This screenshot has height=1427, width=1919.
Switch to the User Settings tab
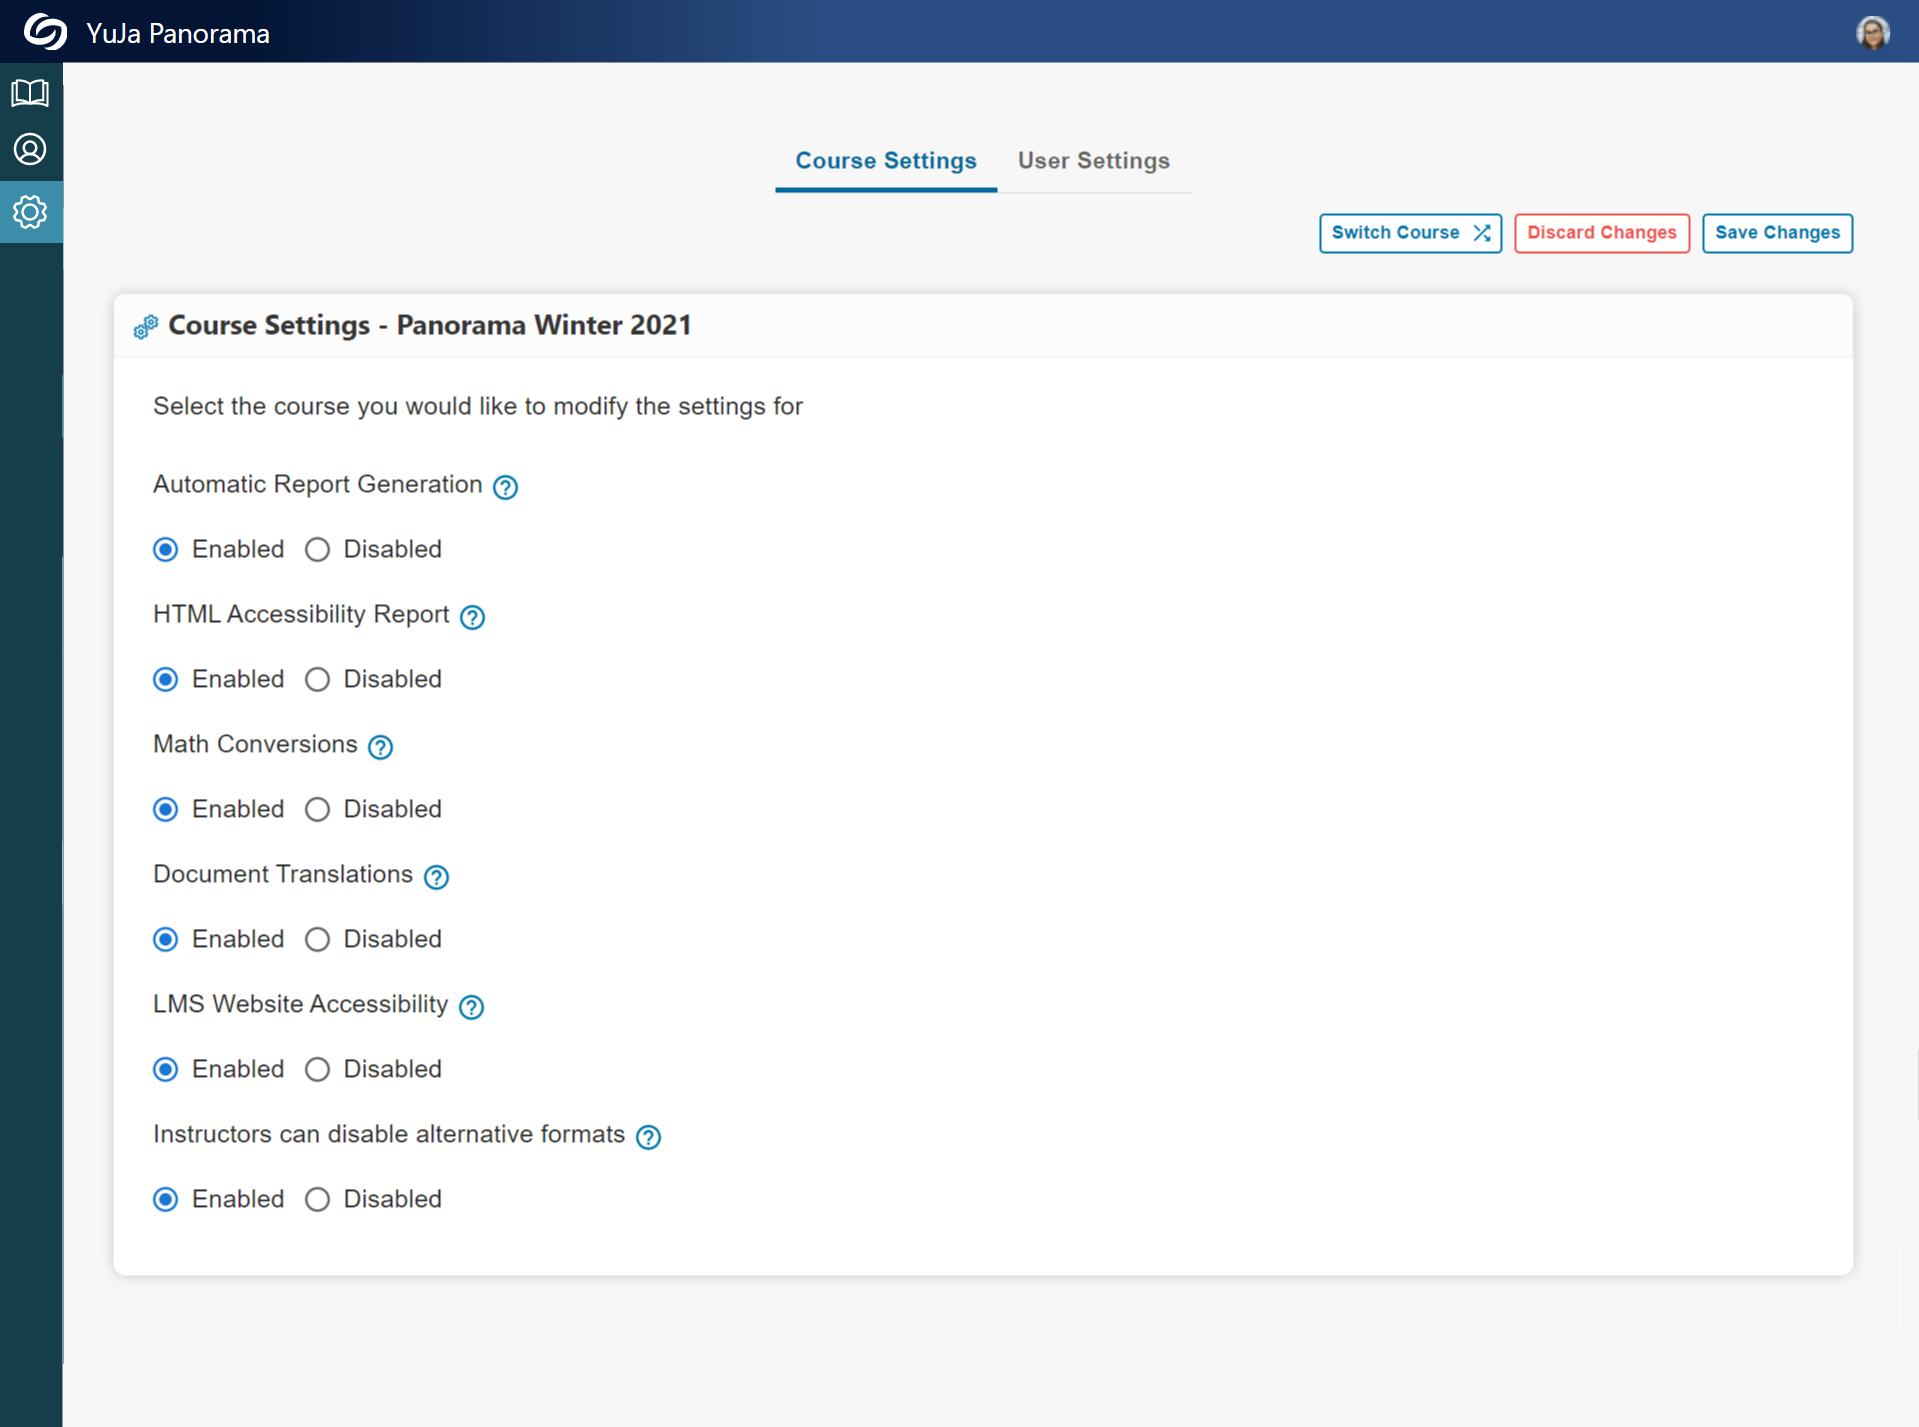click(x=1093, y=161)
